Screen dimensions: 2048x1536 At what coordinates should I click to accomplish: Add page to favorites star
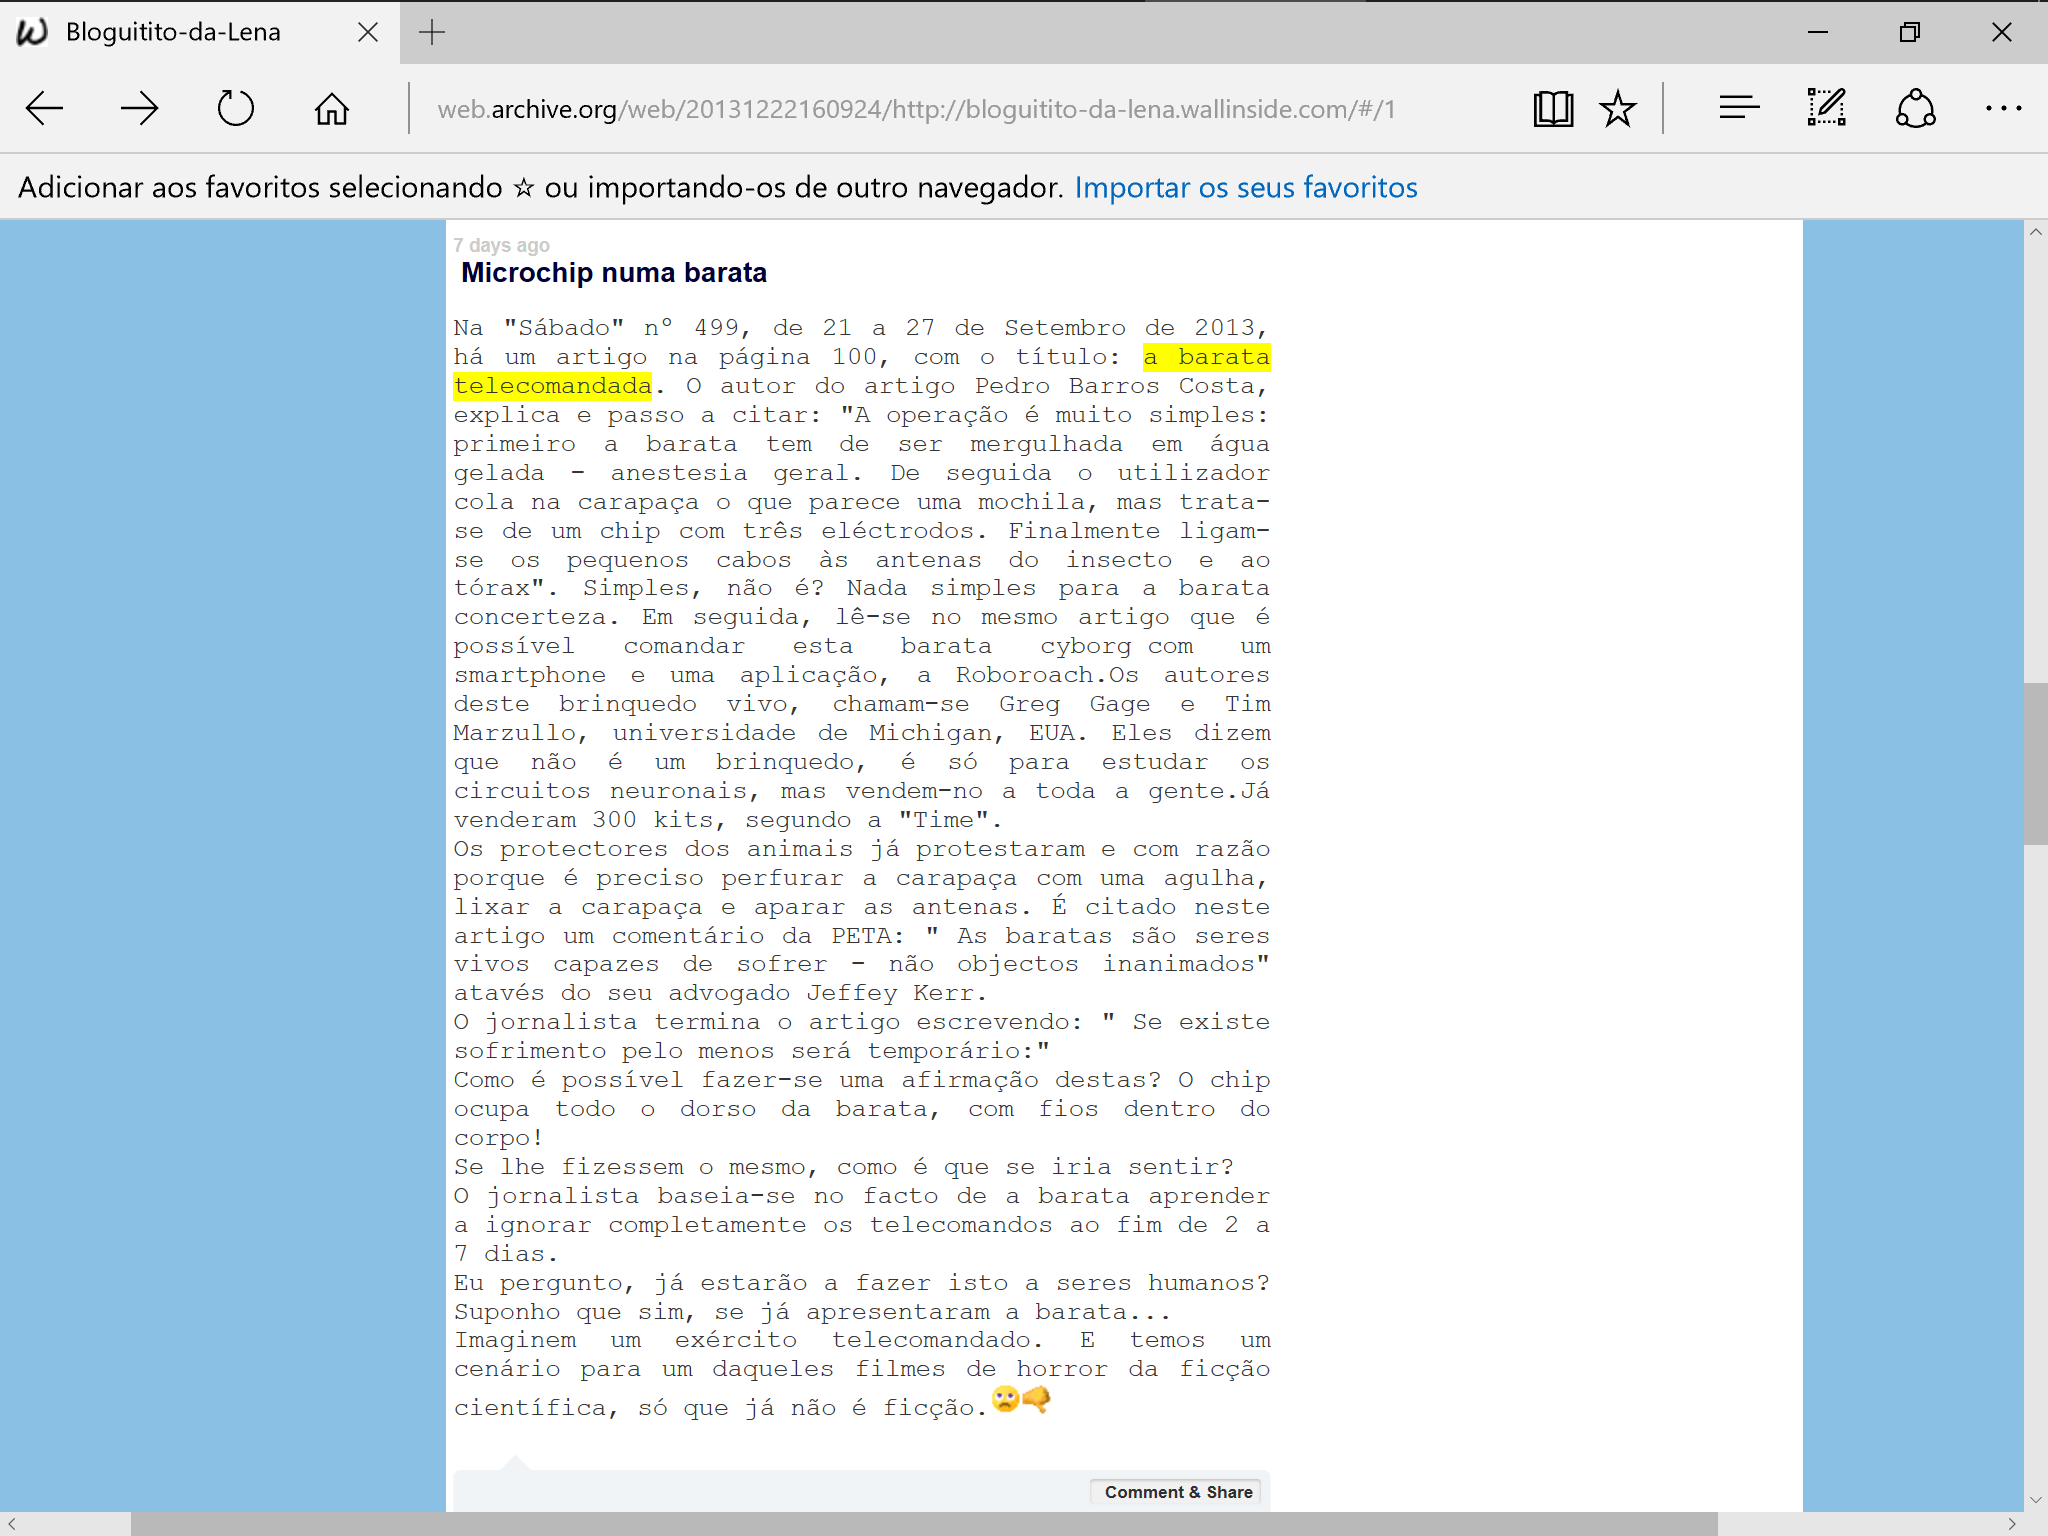(1617, 108)
